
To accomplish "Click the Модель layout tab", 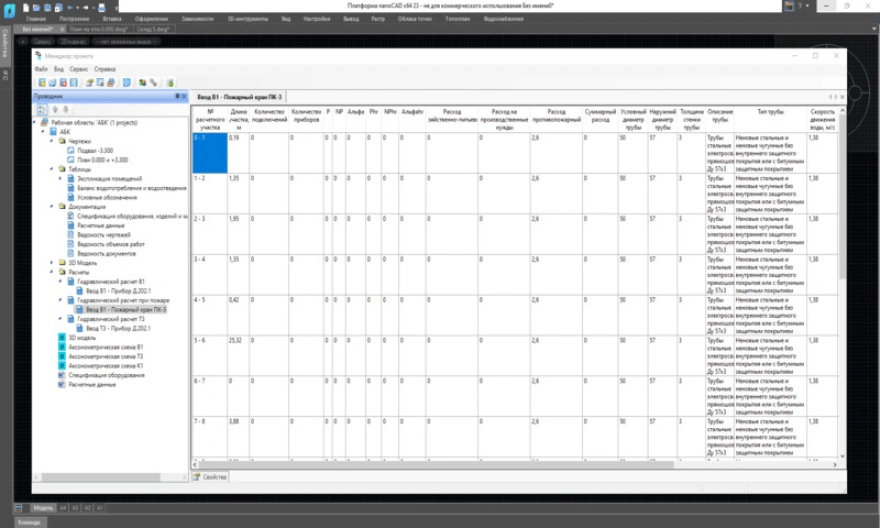I will (43, 508).
